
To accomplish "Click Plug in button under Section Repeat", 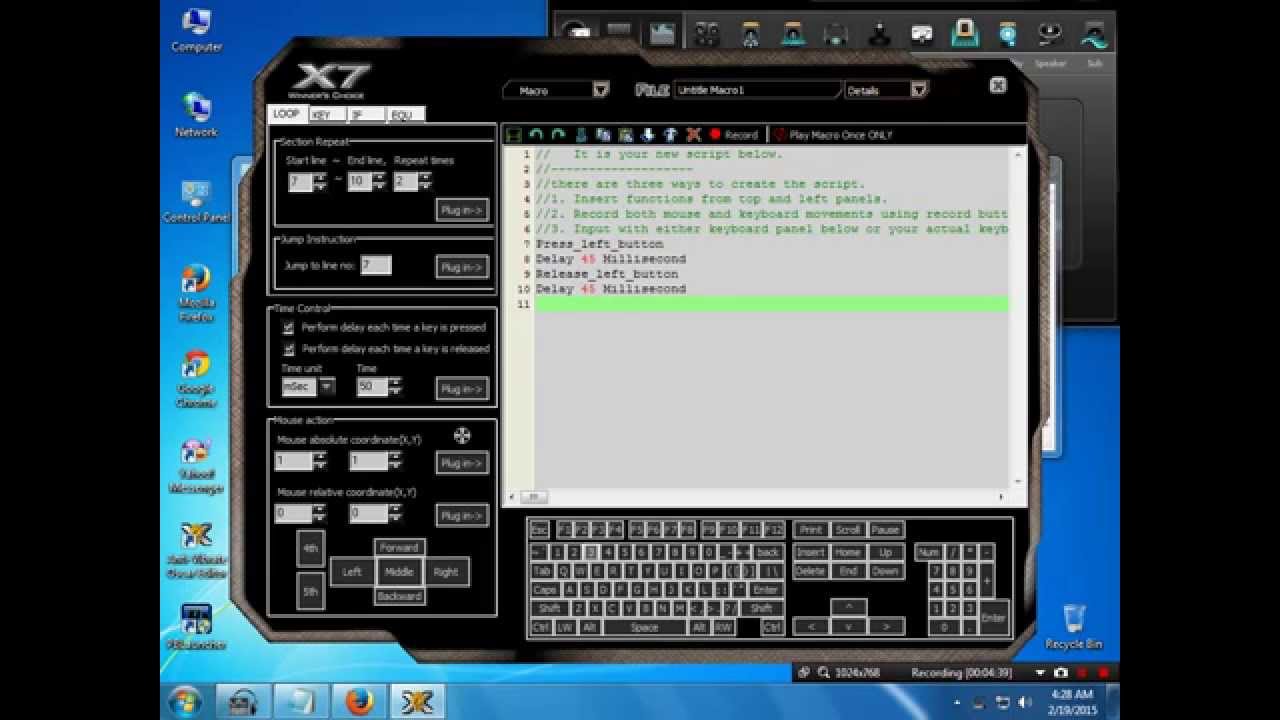I will [462, 210].
